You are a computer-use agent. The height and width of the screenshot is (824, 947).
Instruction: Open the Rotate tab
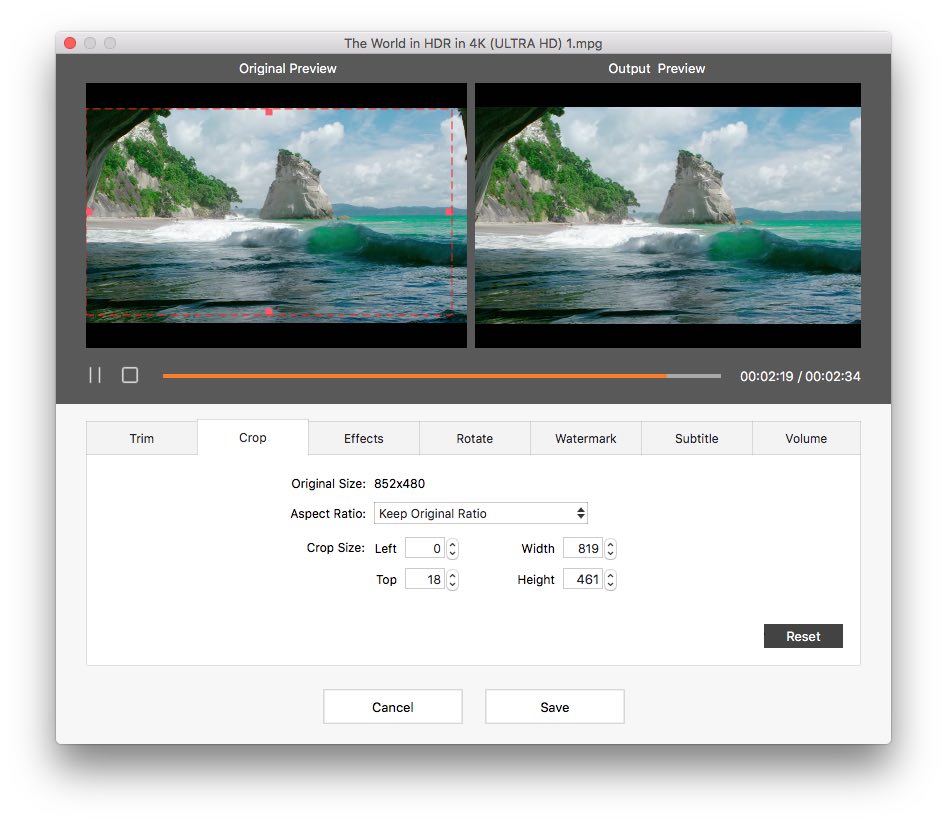point(475,438)
